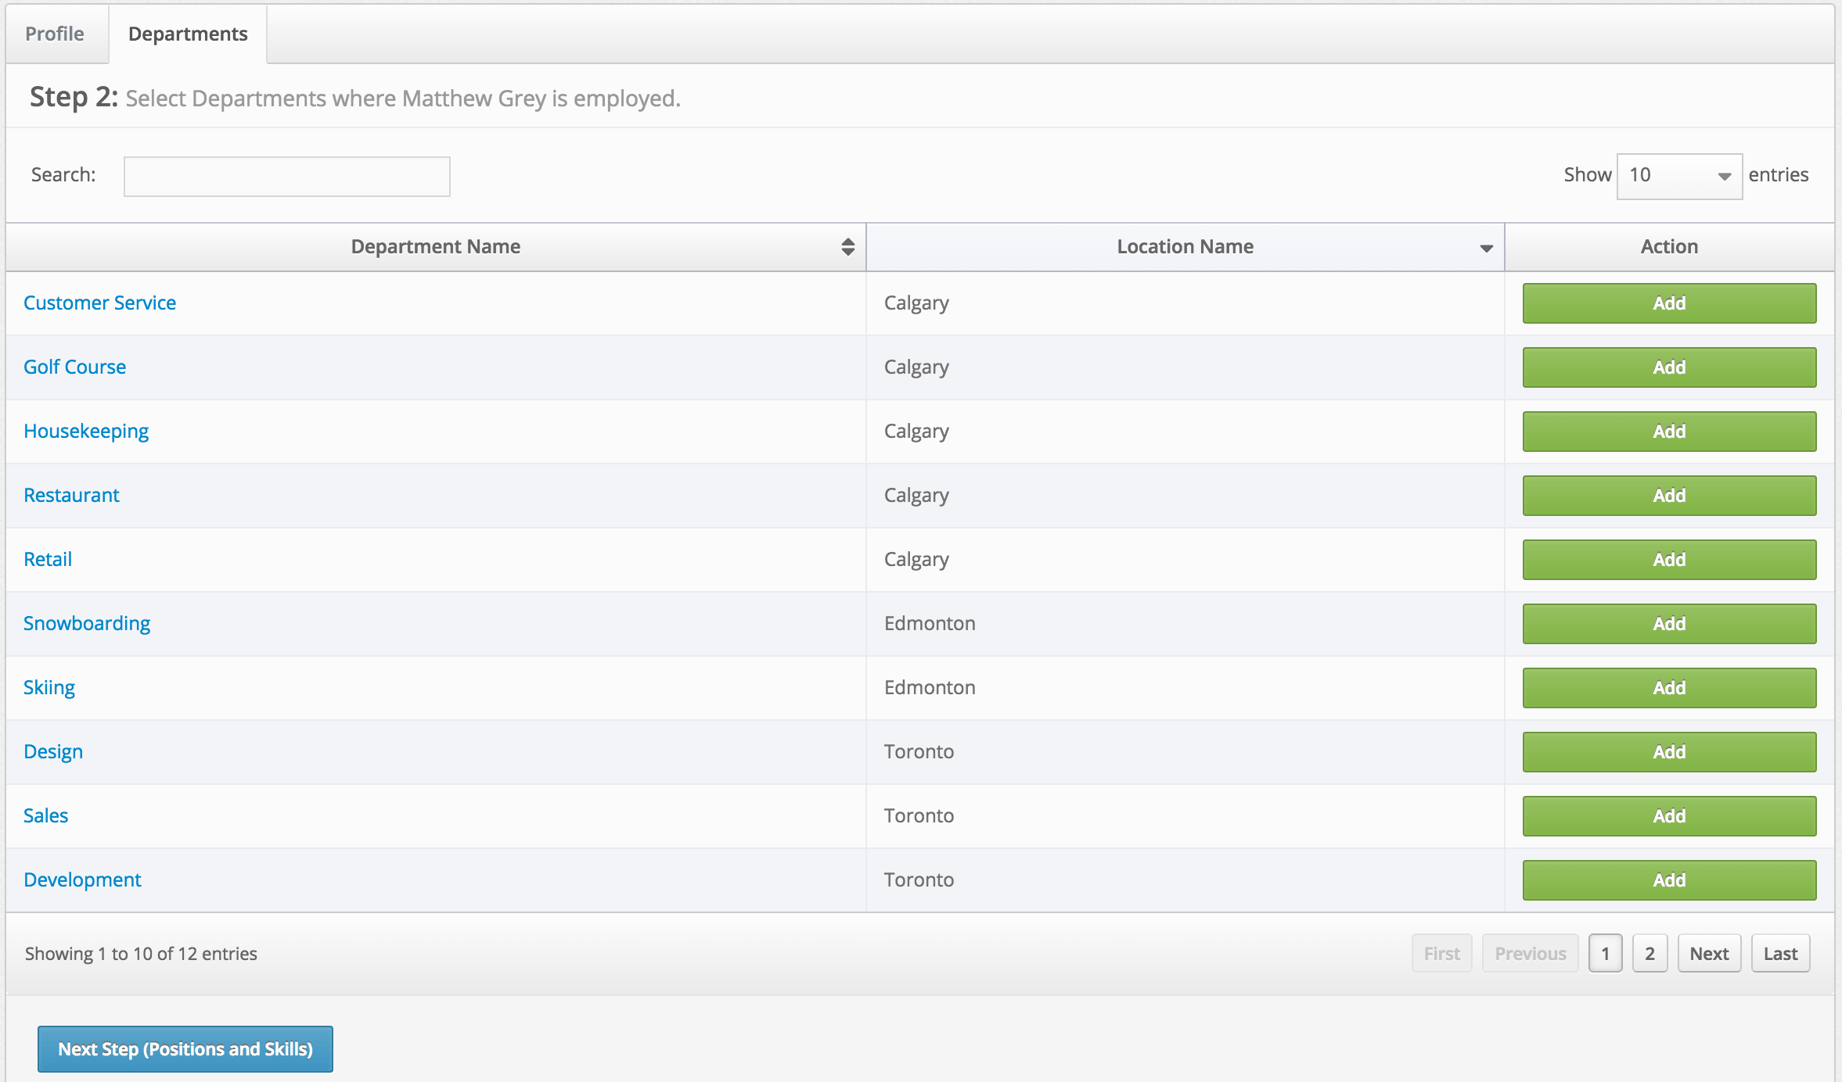Click inside the Search field

tap(286, 176)
